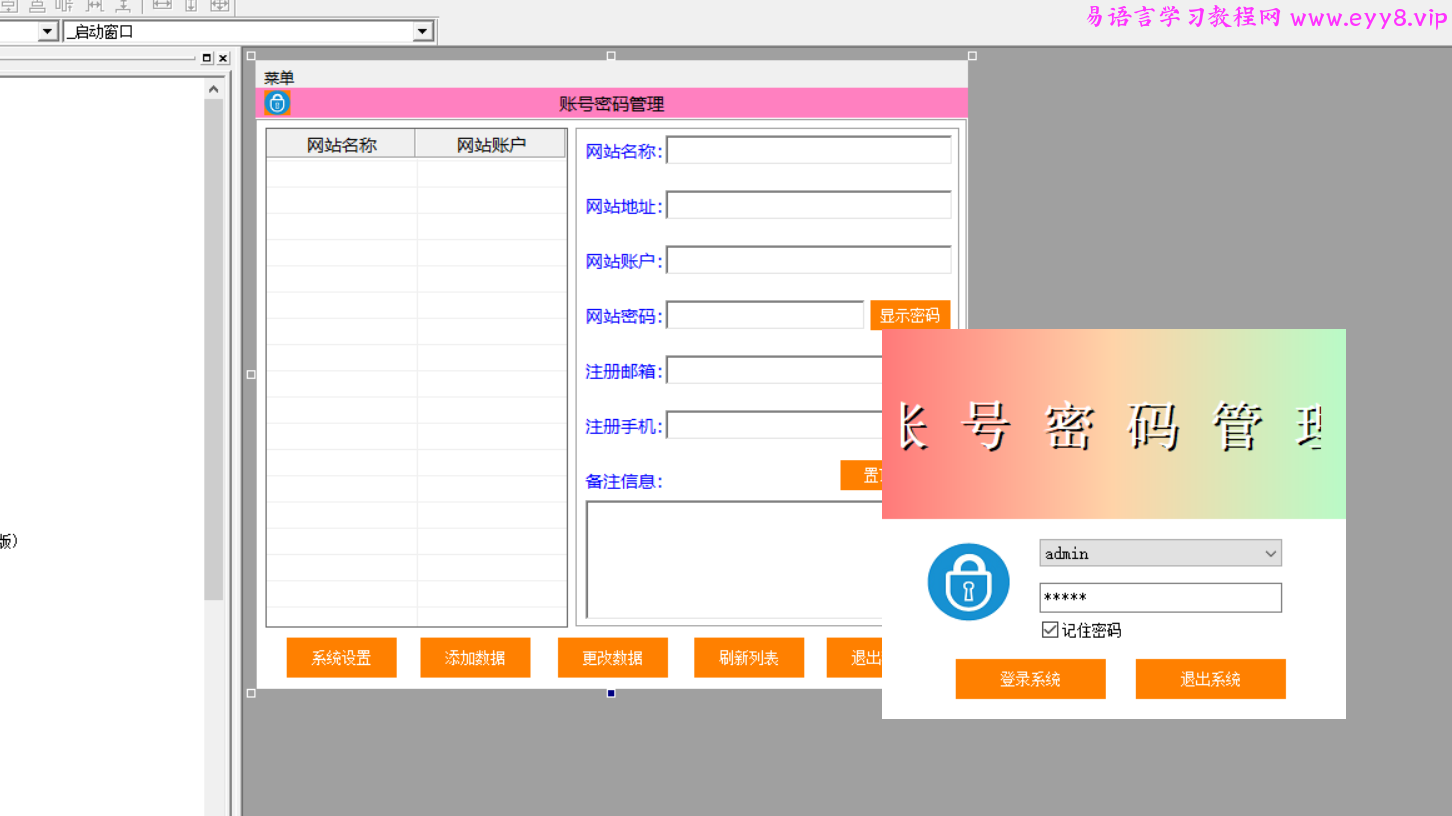Click the 注册邮箱 input field
Image resolution: width=1452 pixels, height=816 pixels.
pos(775,370)
